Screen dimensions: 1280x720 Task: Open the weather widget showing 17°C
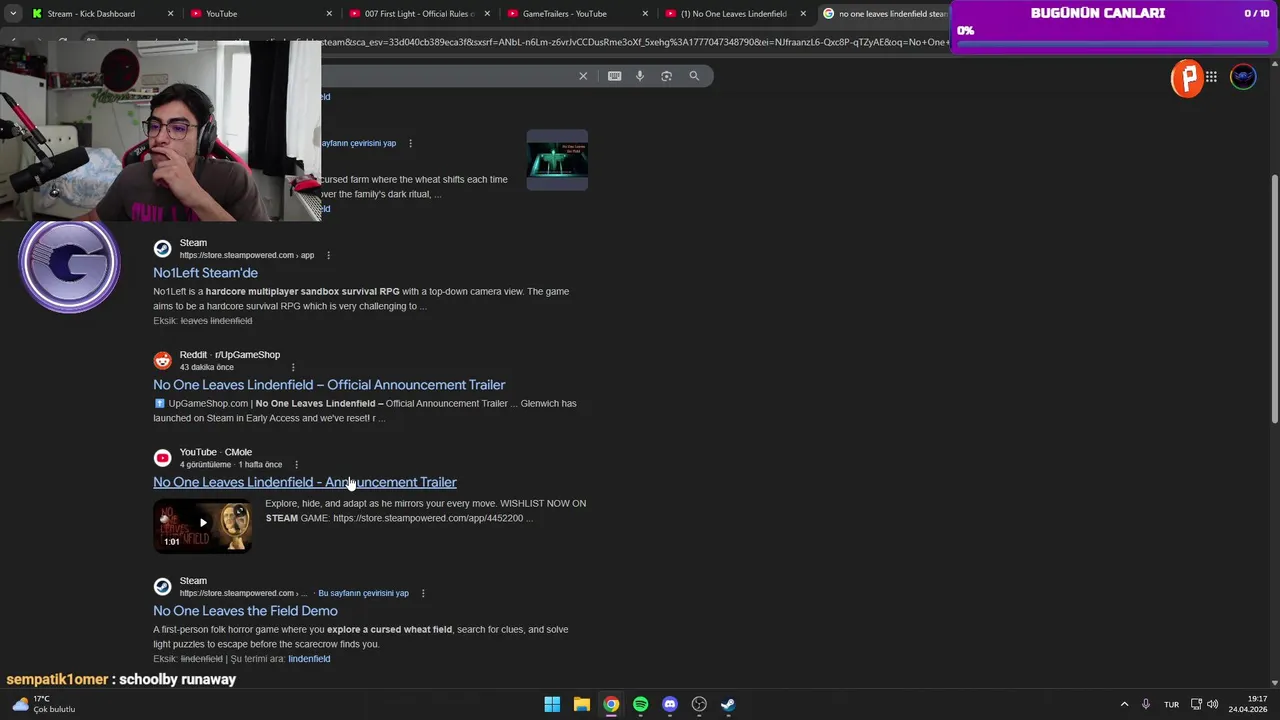click(x=42, y=704)
